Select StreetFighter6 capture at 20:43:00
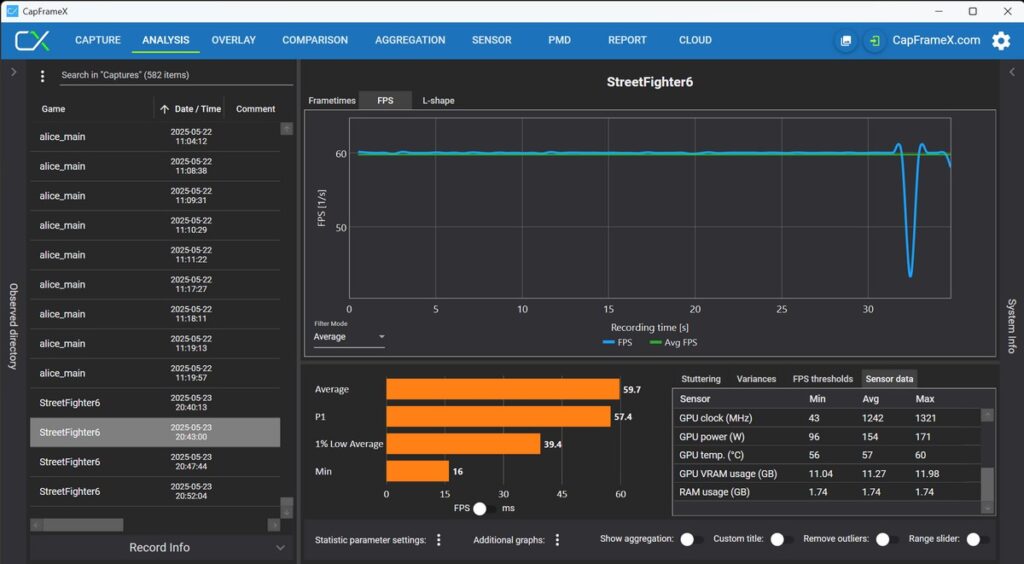1024x564 pixels. click(x=155, y=432)
